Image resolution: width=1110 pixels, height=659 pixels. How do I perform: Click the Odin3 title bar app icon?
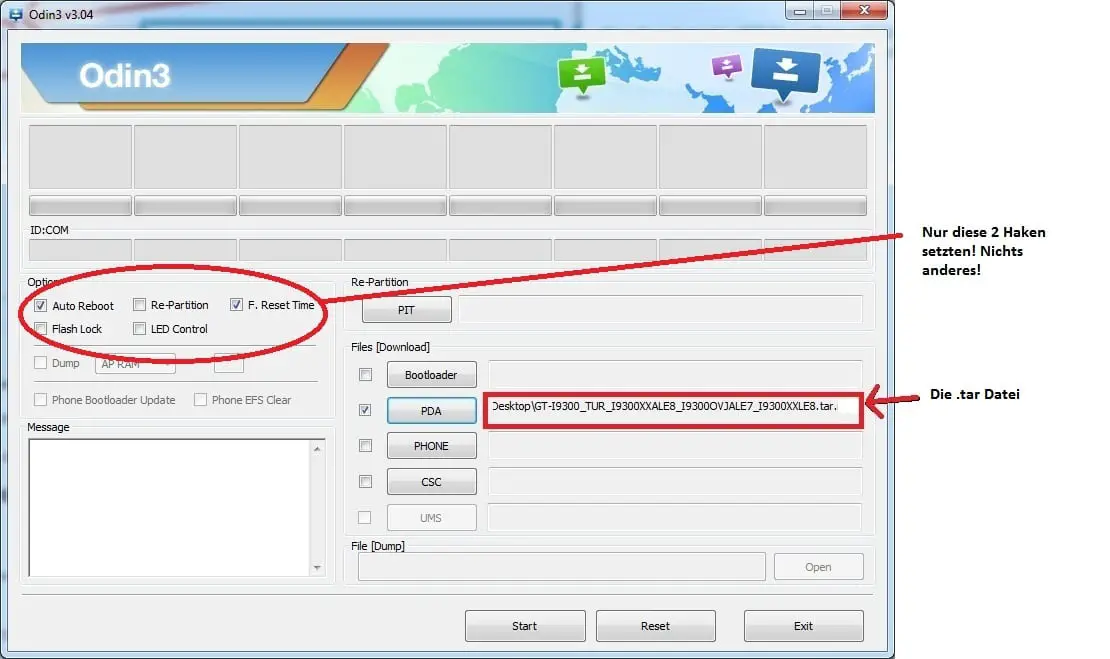16,14
